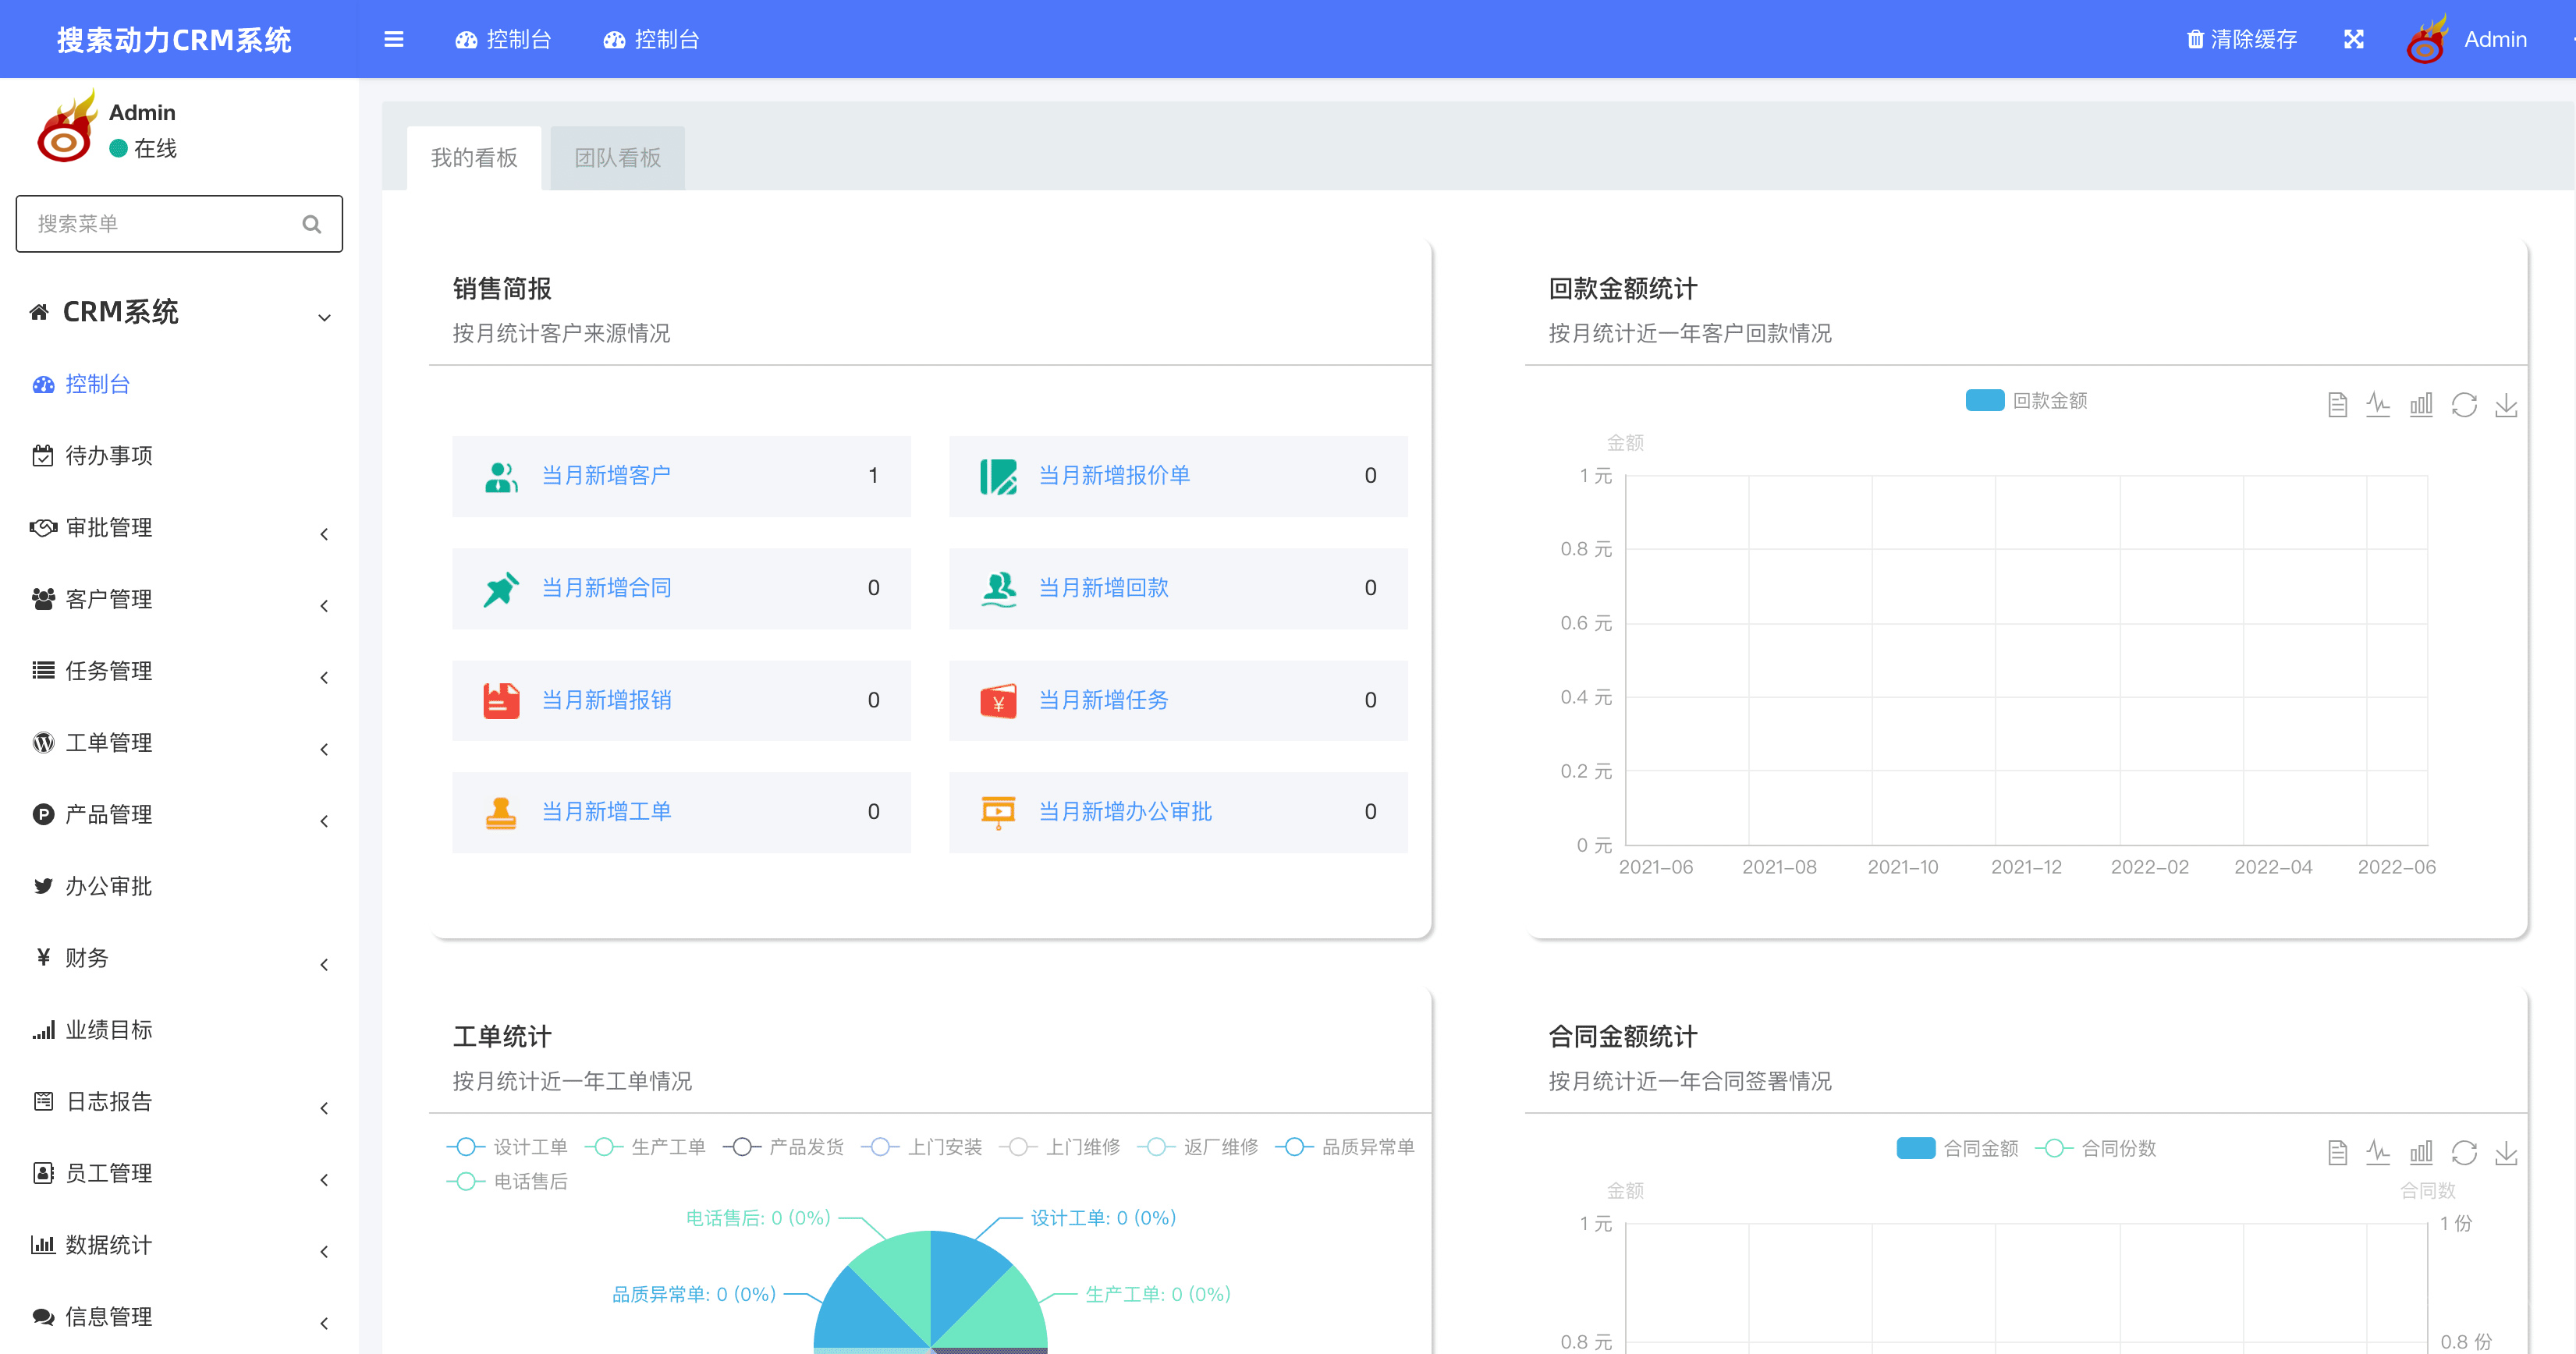Expand the 客户管理 sidebar submenu

180,600
